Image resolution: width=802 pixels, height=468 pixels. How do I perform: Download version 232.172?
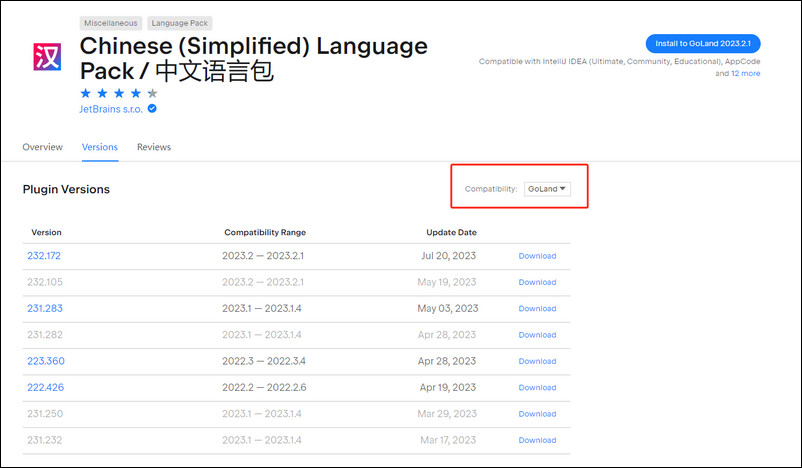pyautogui.click(x=537, y=256)
